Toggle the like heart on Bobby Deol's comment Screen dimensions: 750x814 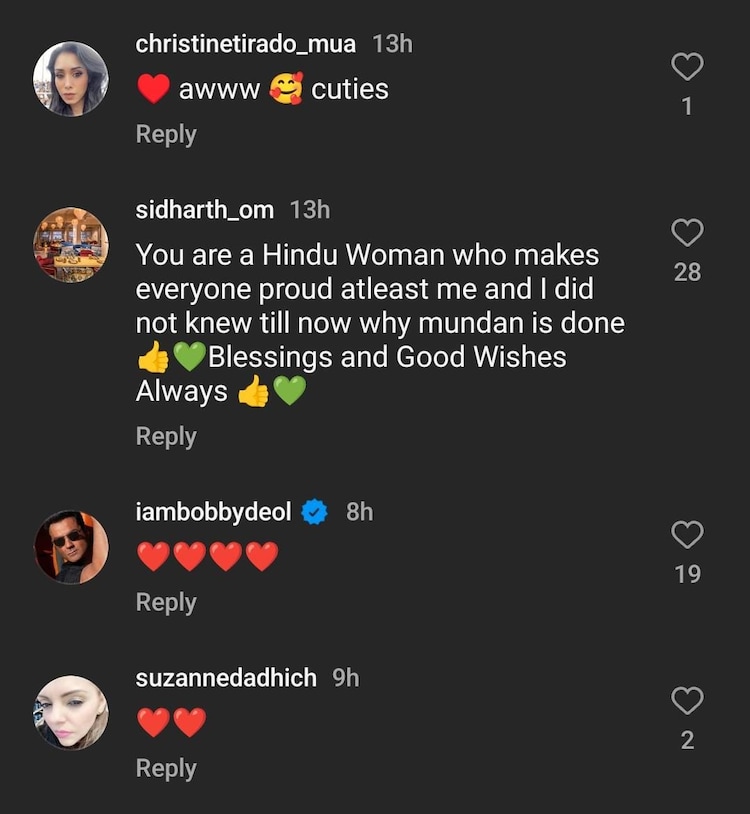click(x=686, y=533)
